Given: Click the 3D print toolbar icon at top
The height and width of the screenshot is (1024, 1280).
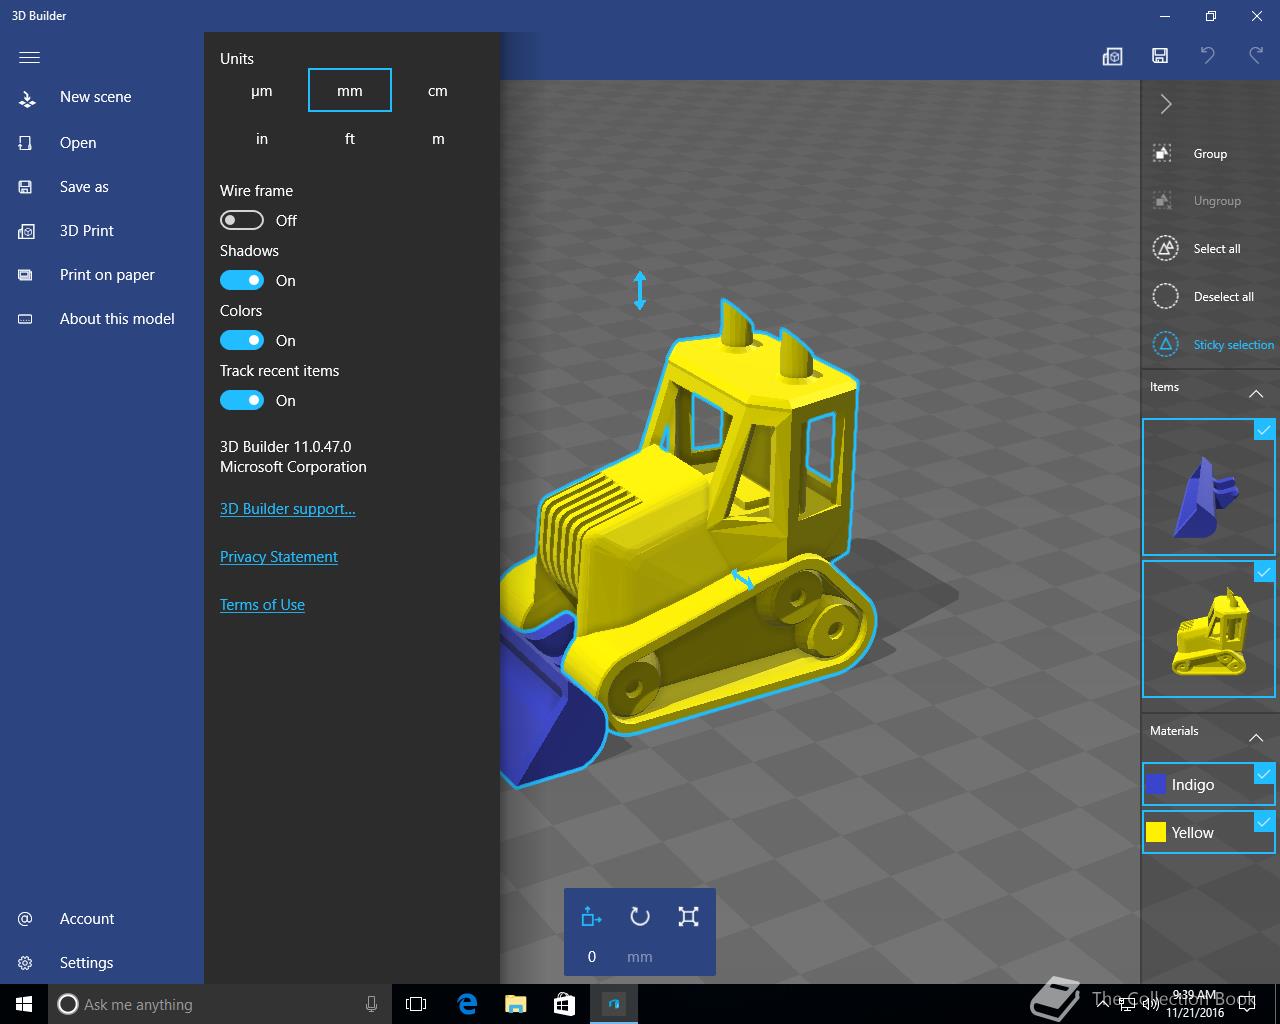Looking at the screenshot, I should coord(1112,56).
